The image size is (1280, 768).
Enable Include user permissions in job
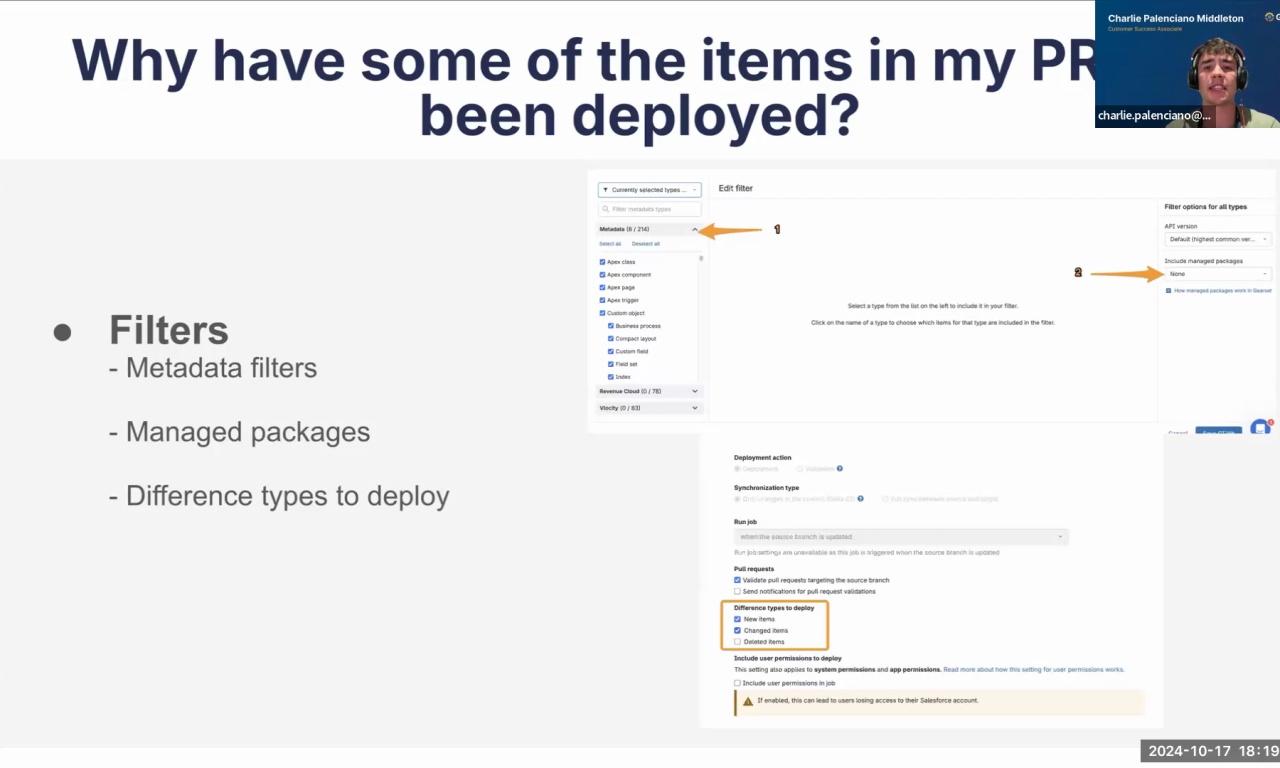click(x=737, y=683)
